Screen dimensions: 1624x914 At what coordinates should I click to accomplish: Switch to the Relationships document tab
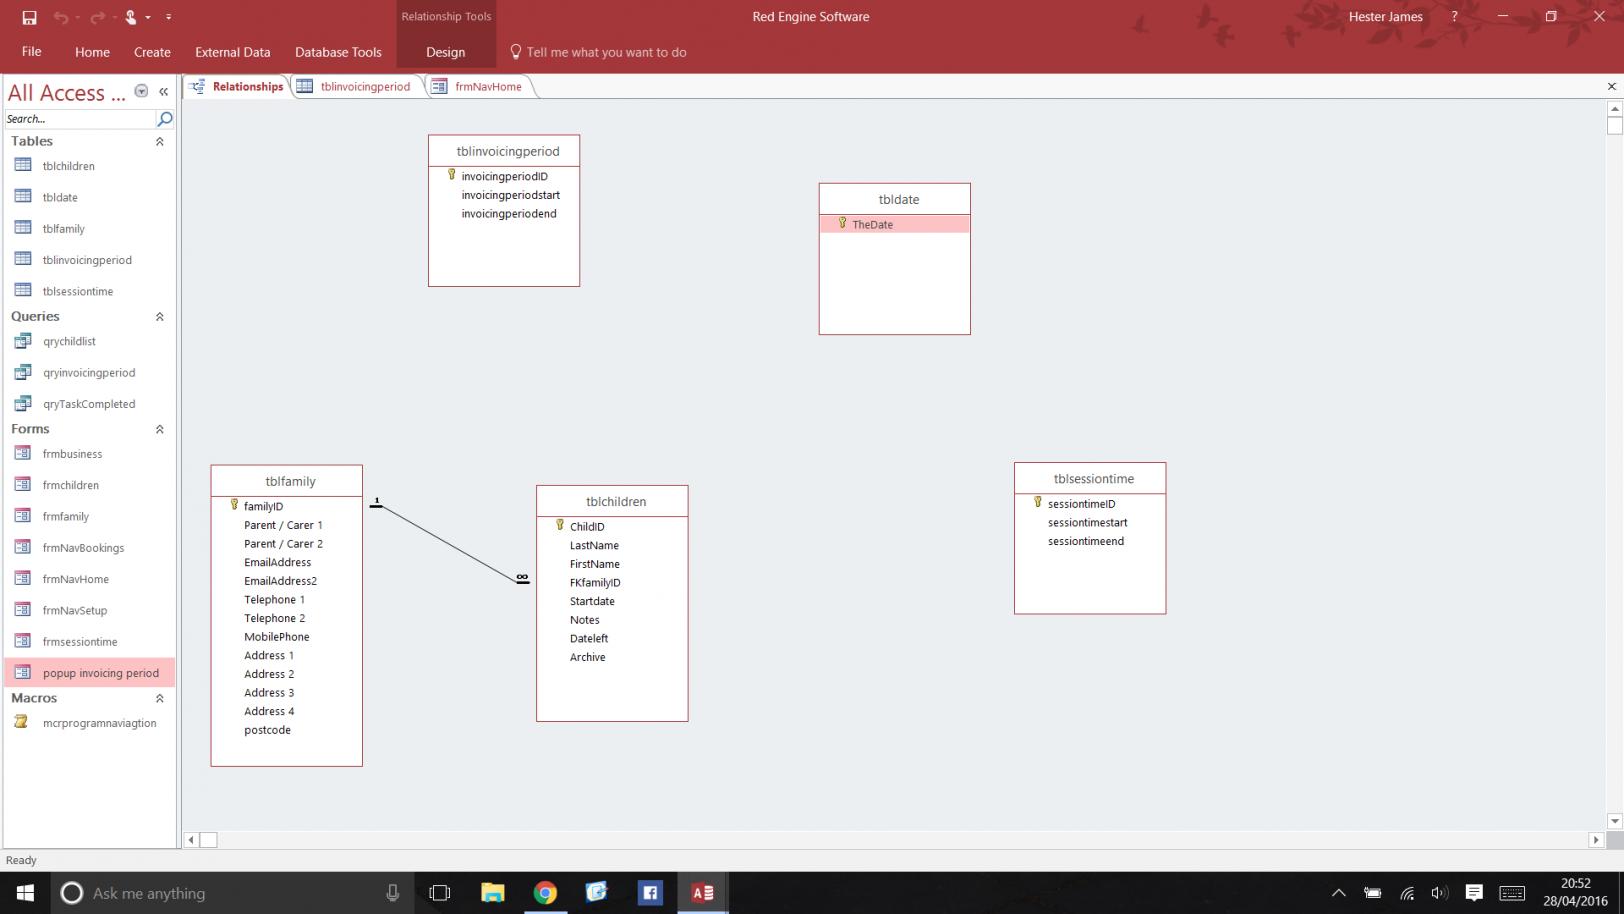click(236, 87)
